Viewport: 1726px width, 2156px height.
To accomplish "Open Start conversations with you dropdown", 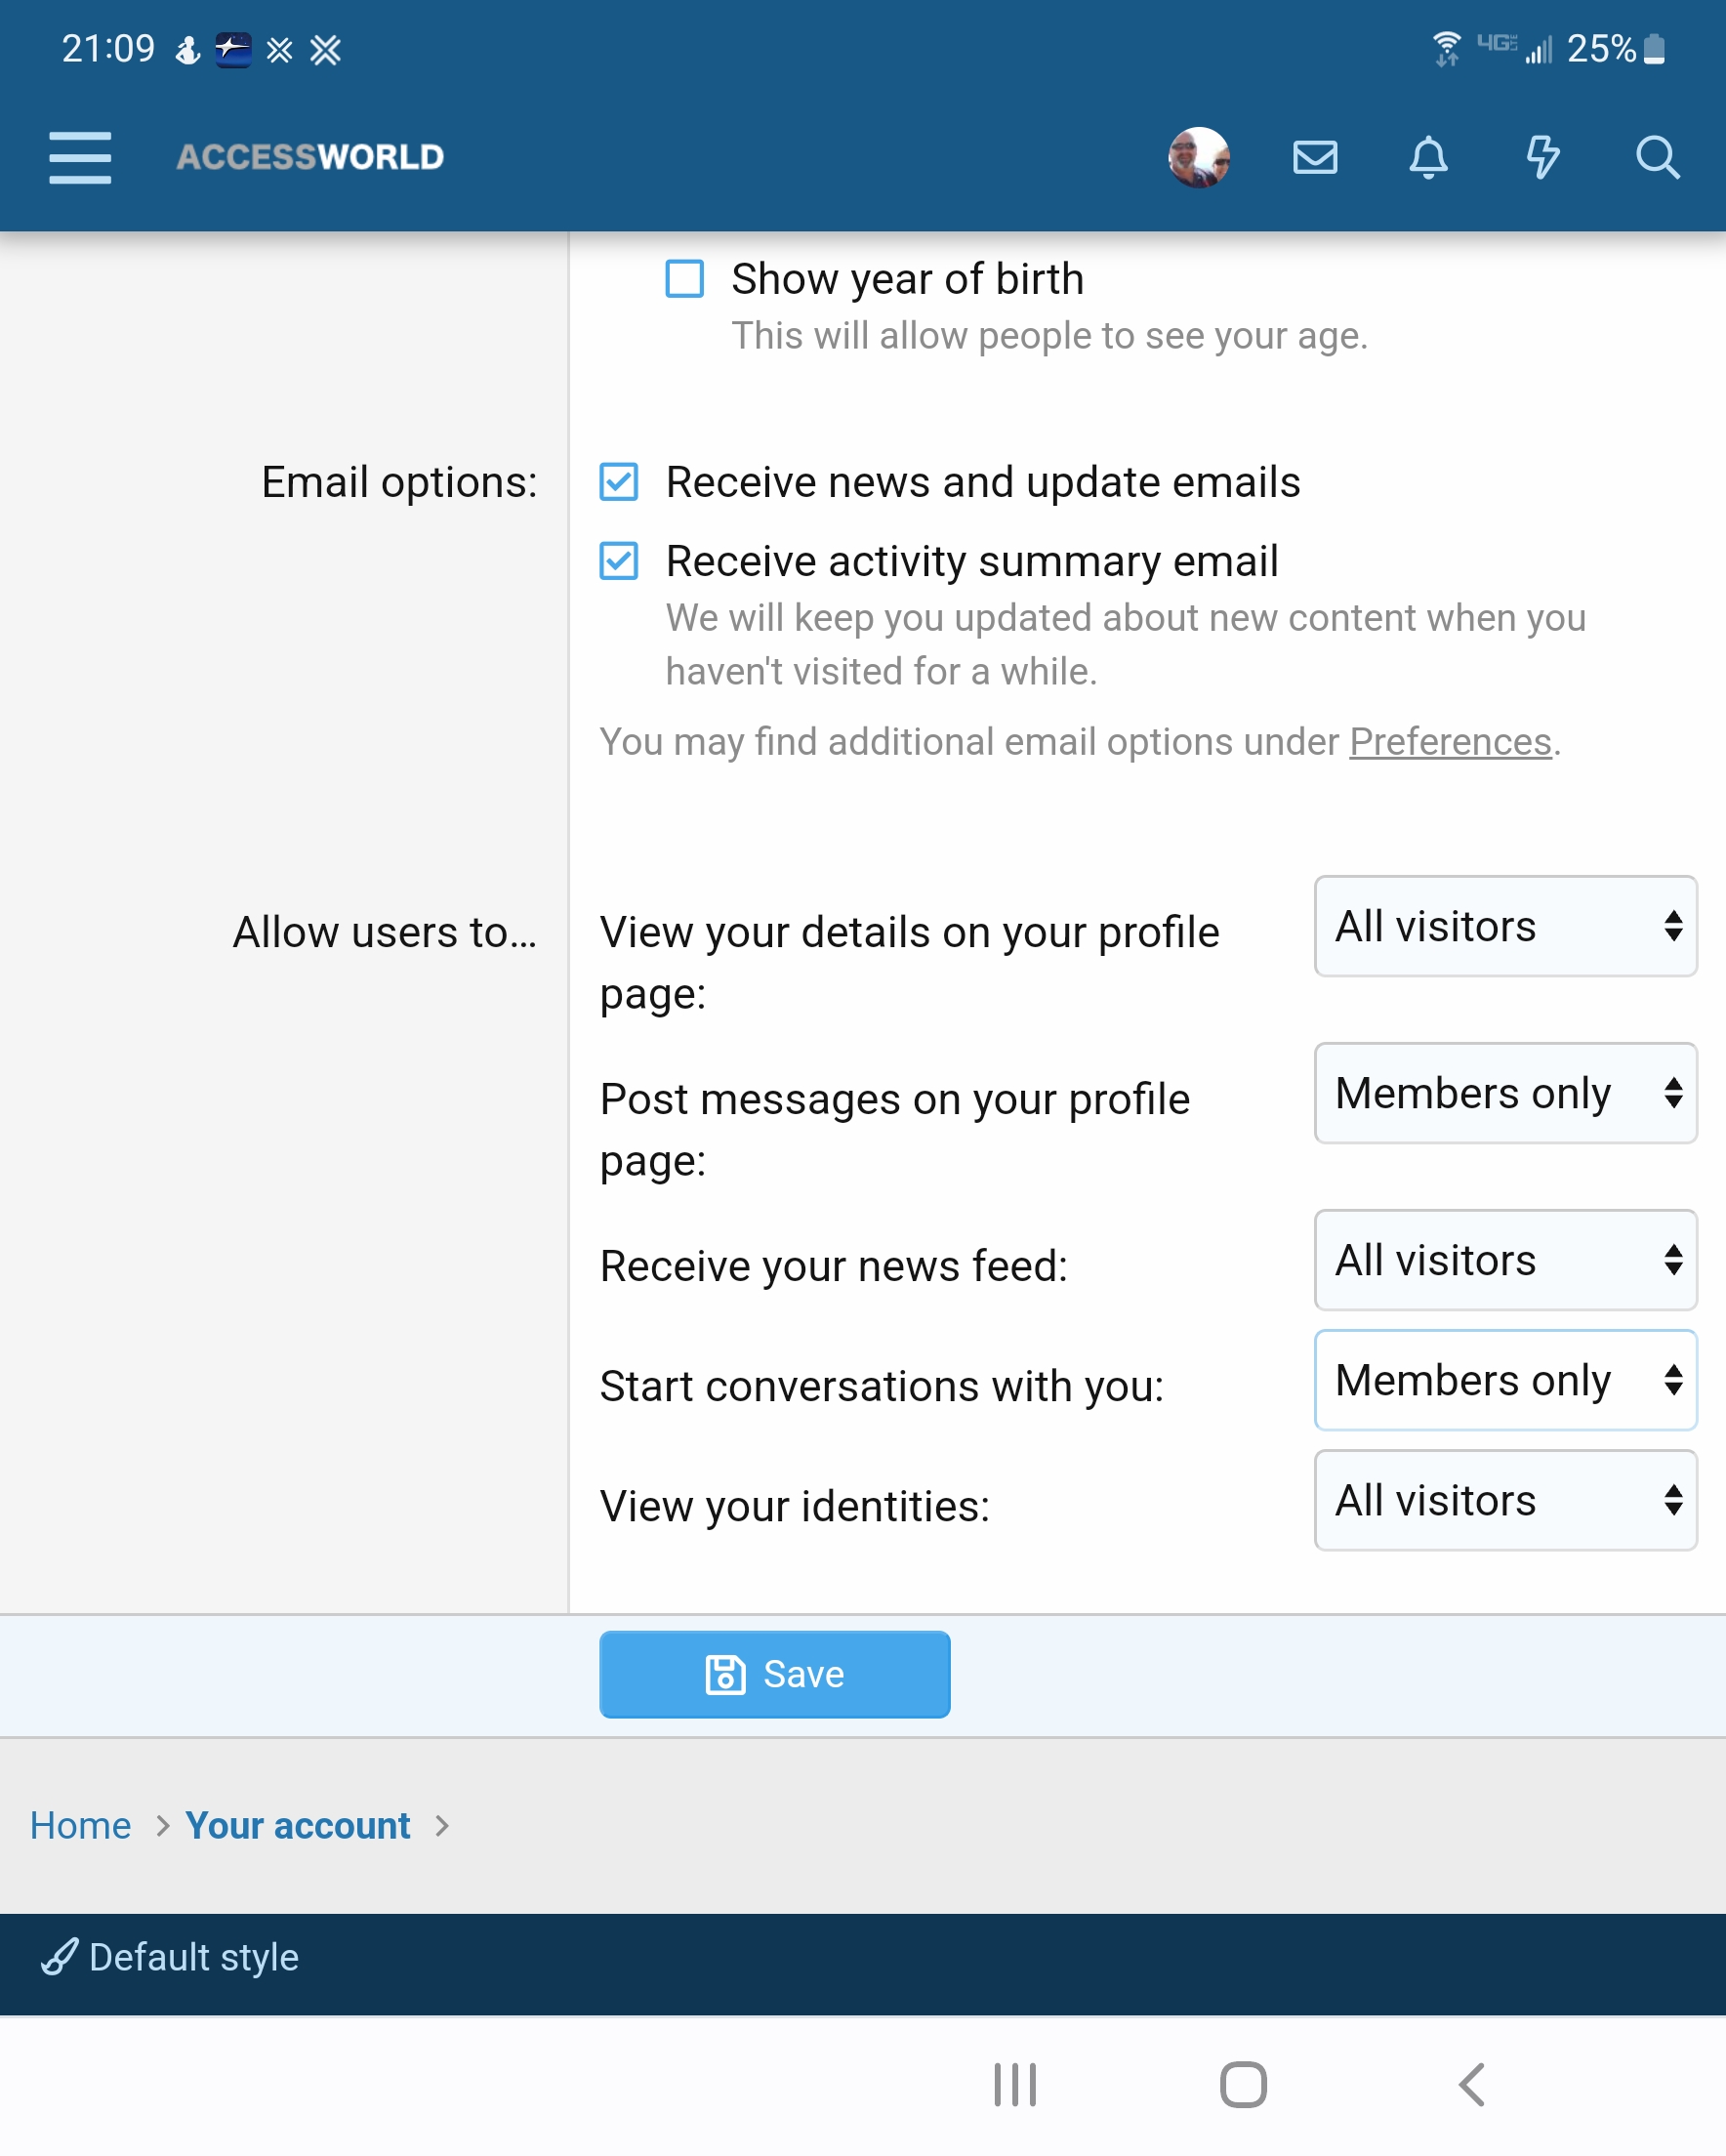I will [x=1505, y=1380].
